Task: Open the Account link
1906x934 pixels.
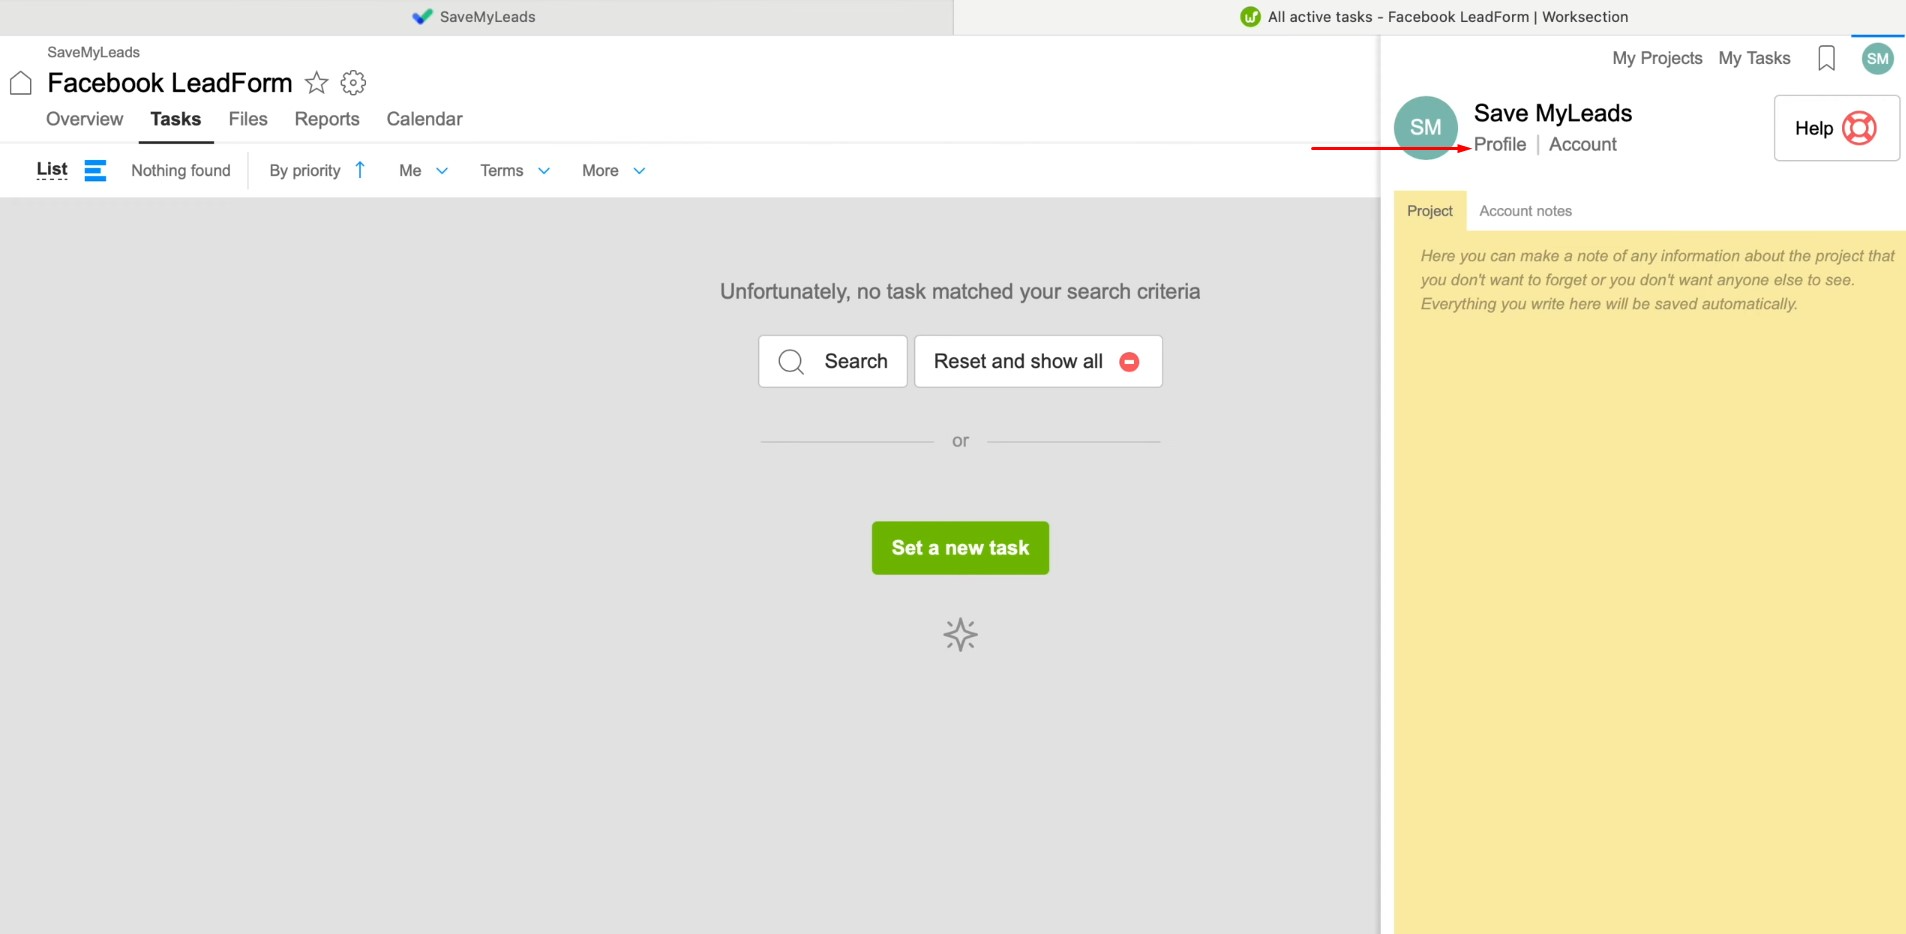Action: (x=1582, y=144)
